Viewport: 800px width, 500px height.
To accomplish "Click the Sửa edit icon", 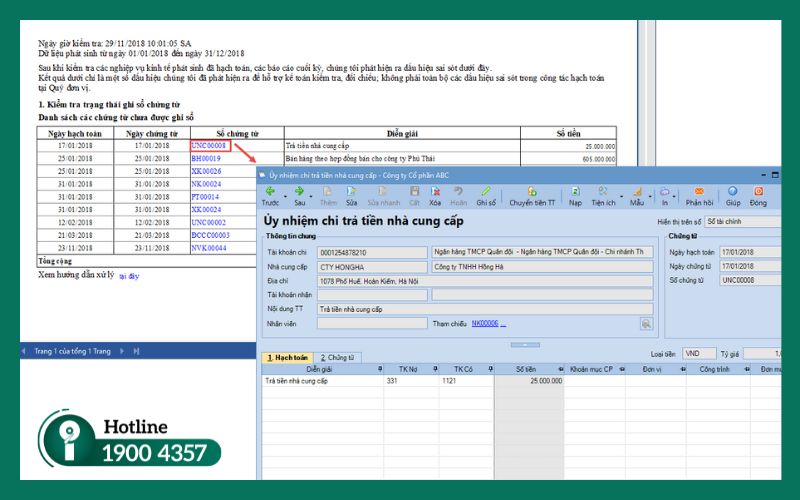I will tap(351, 194).
